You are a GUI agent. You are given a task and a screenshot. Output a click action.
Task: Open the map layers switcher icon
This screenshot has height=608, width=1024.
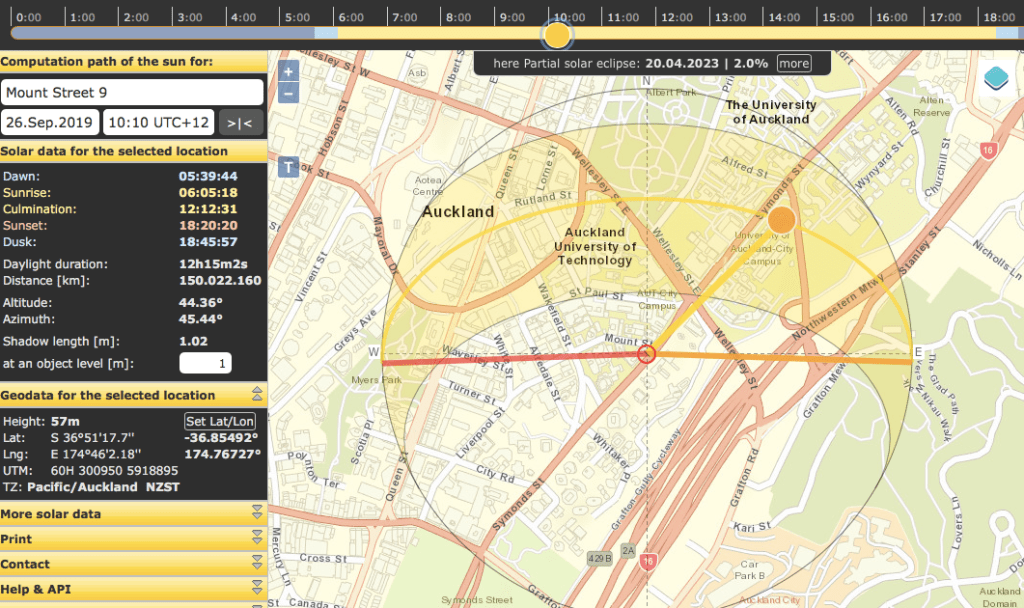tap(996, 78)
